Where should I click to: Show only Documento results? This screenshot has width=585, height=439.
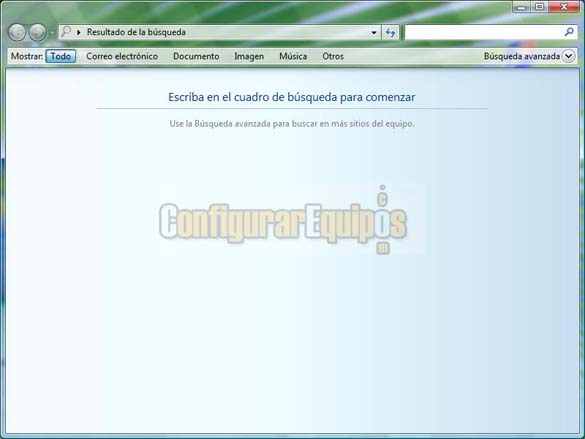[196, 56]
